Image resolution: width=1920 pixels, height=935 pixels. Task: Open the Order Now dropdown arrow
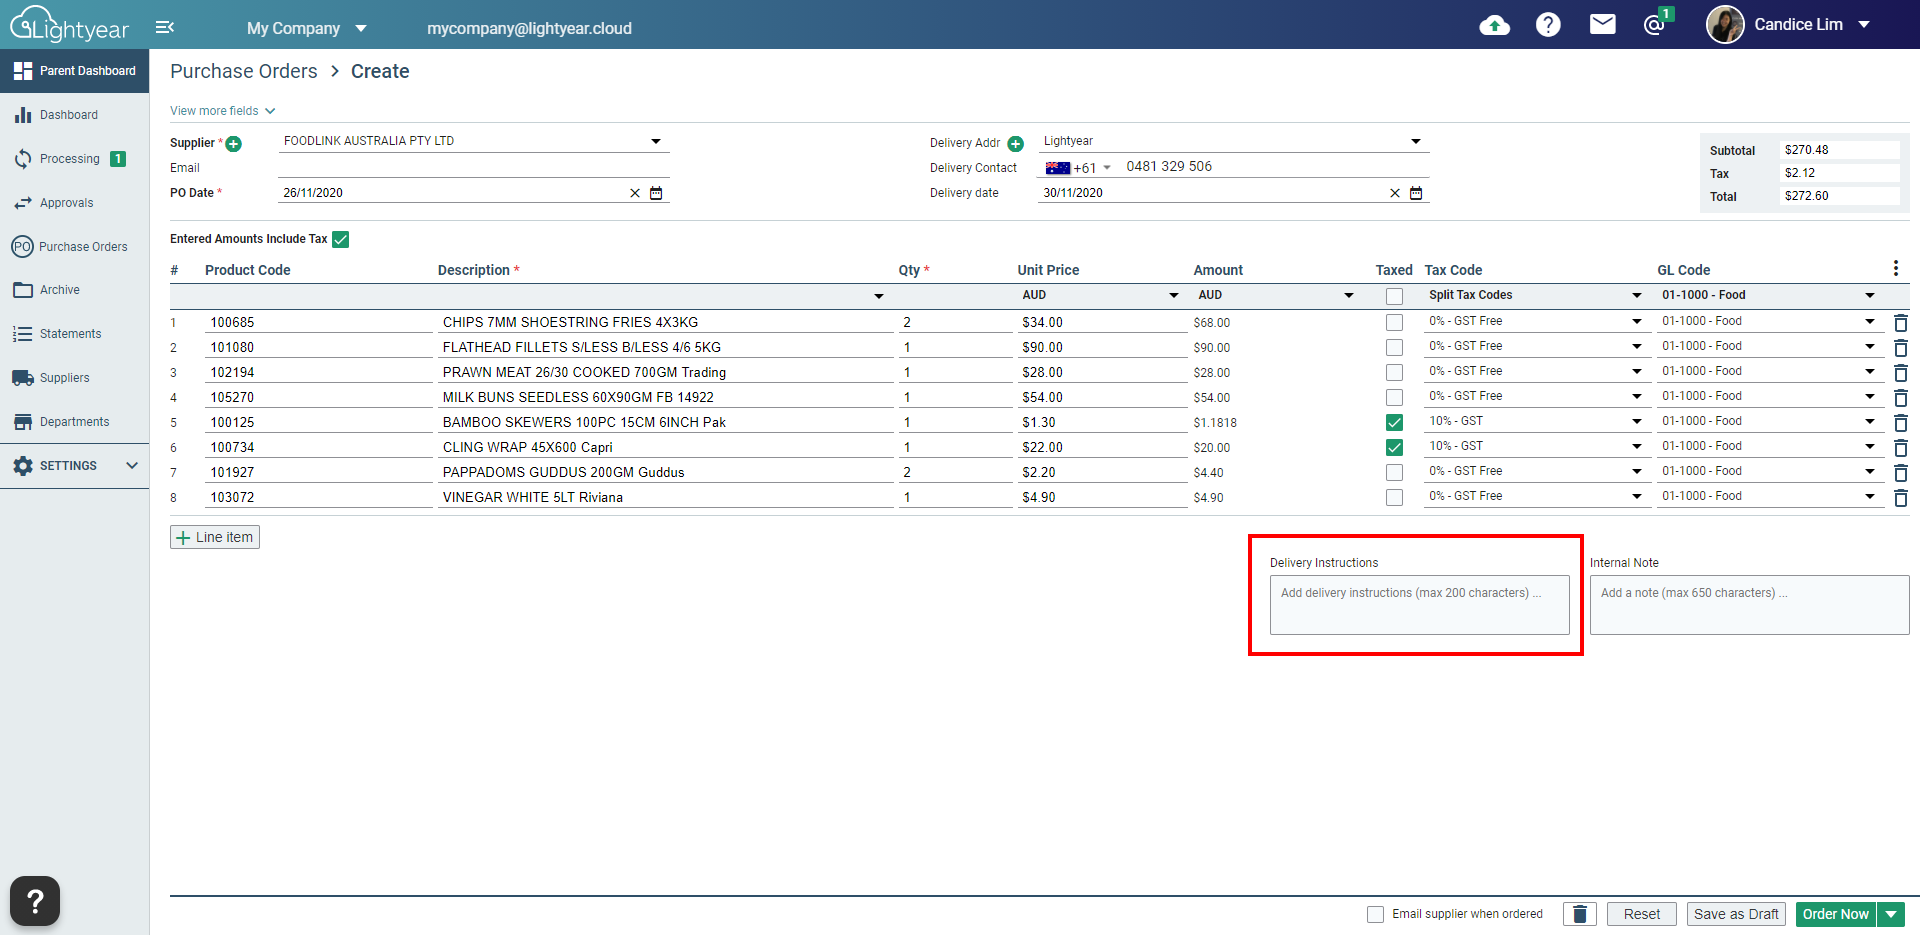1891,913
